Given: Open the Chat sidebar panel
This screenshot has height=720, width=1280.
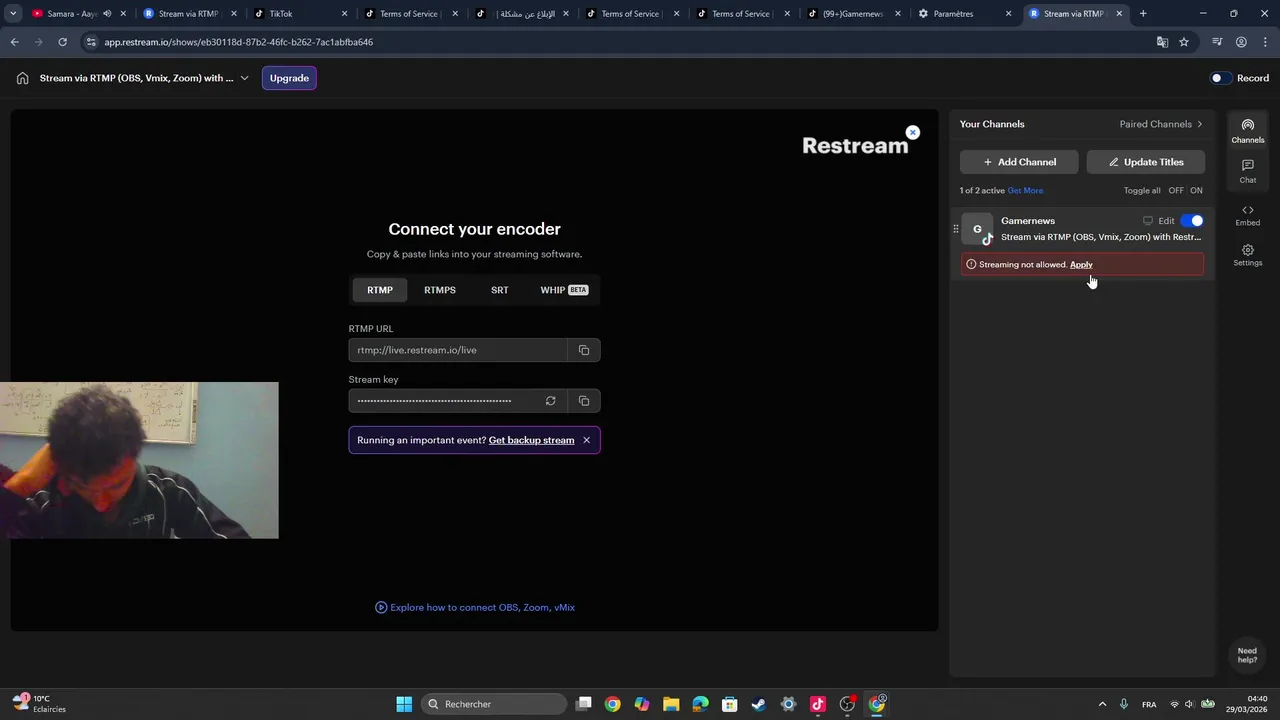Looking at the screenshot, I should pyautogui.click(x=1247, y=171).
